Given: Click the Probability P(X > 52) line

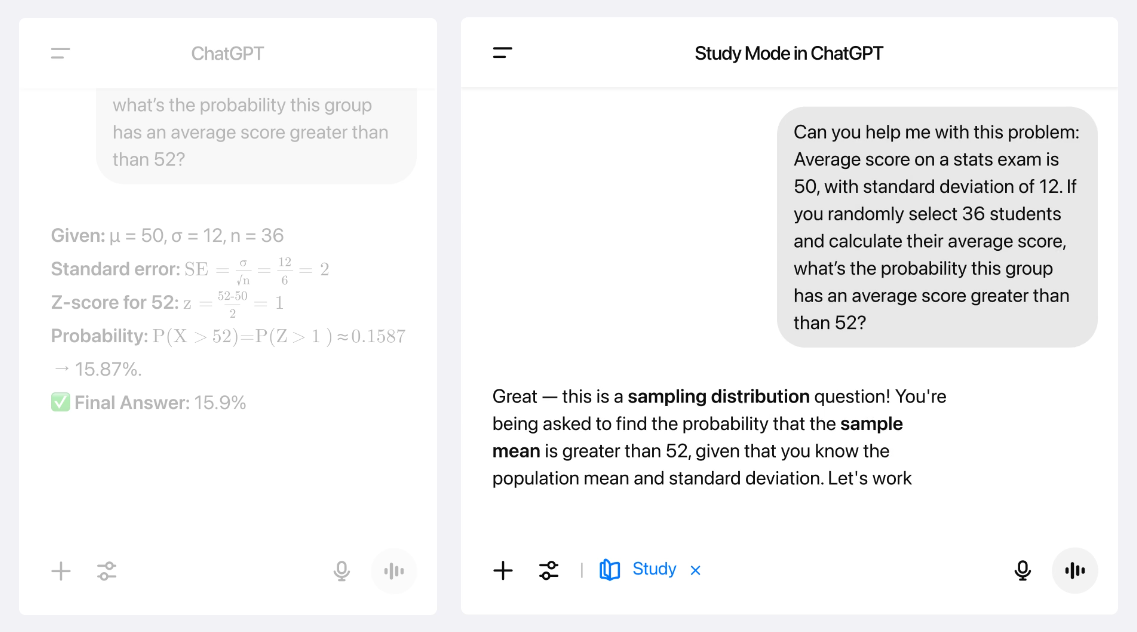Looking at the screenshot, I should pos(228,336).
